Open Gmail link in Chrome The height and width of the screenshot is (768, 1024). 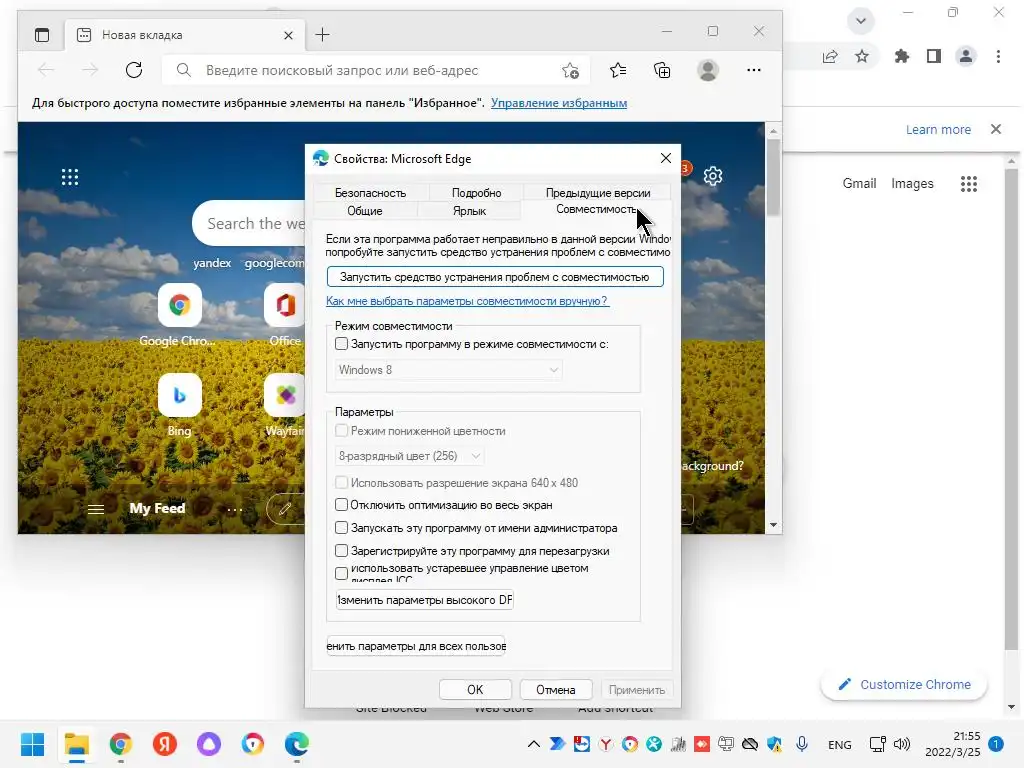point(859,184)
